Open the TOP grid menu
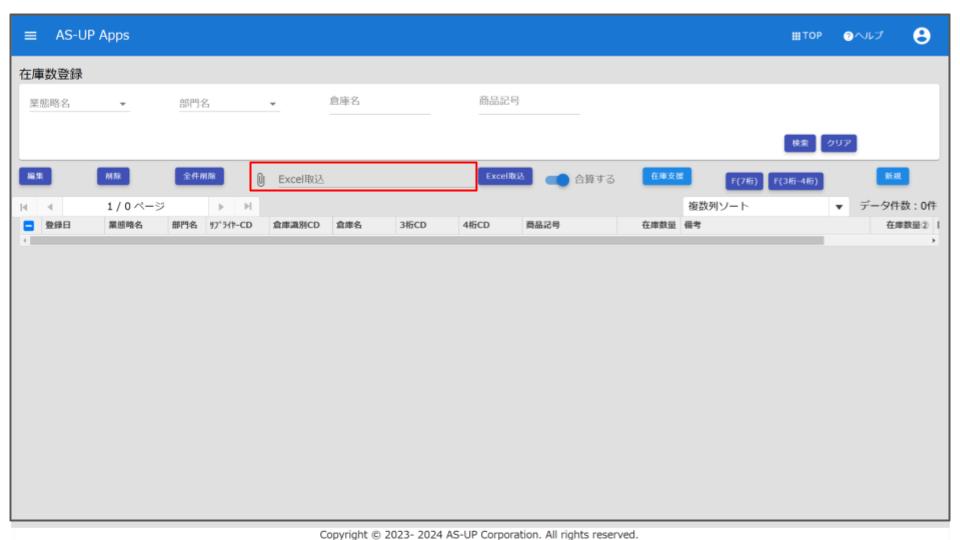 [x=806, y=36]
